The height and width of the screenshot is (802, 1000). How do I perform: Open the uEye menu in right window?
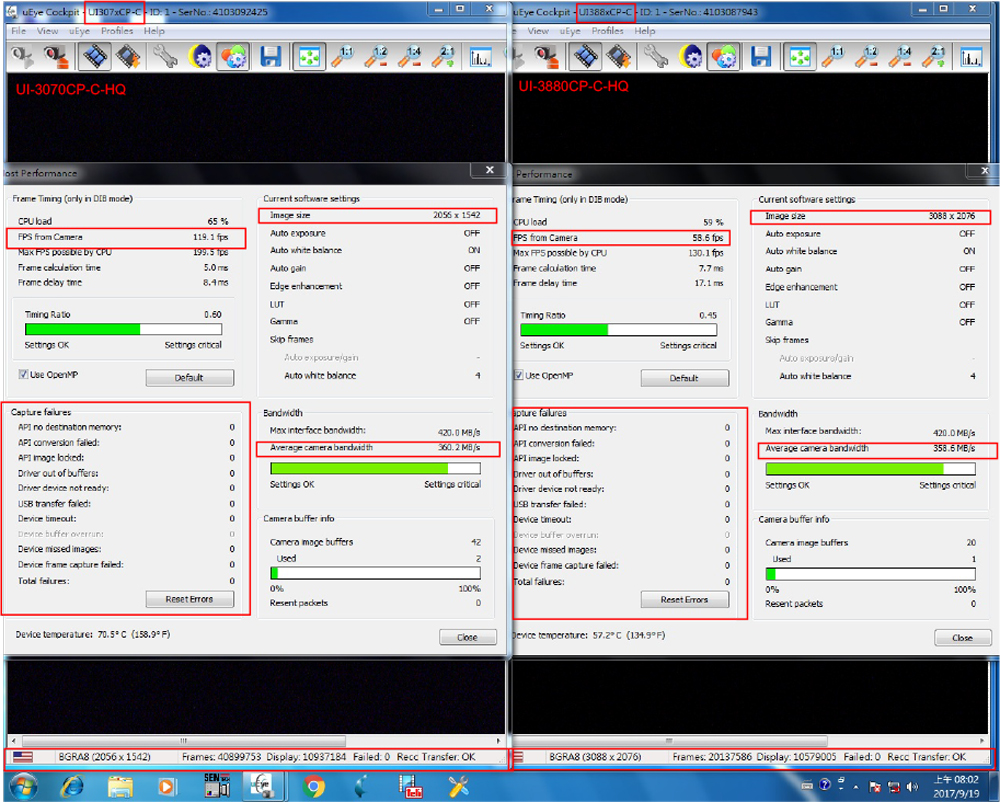click(x=569, y=31)
